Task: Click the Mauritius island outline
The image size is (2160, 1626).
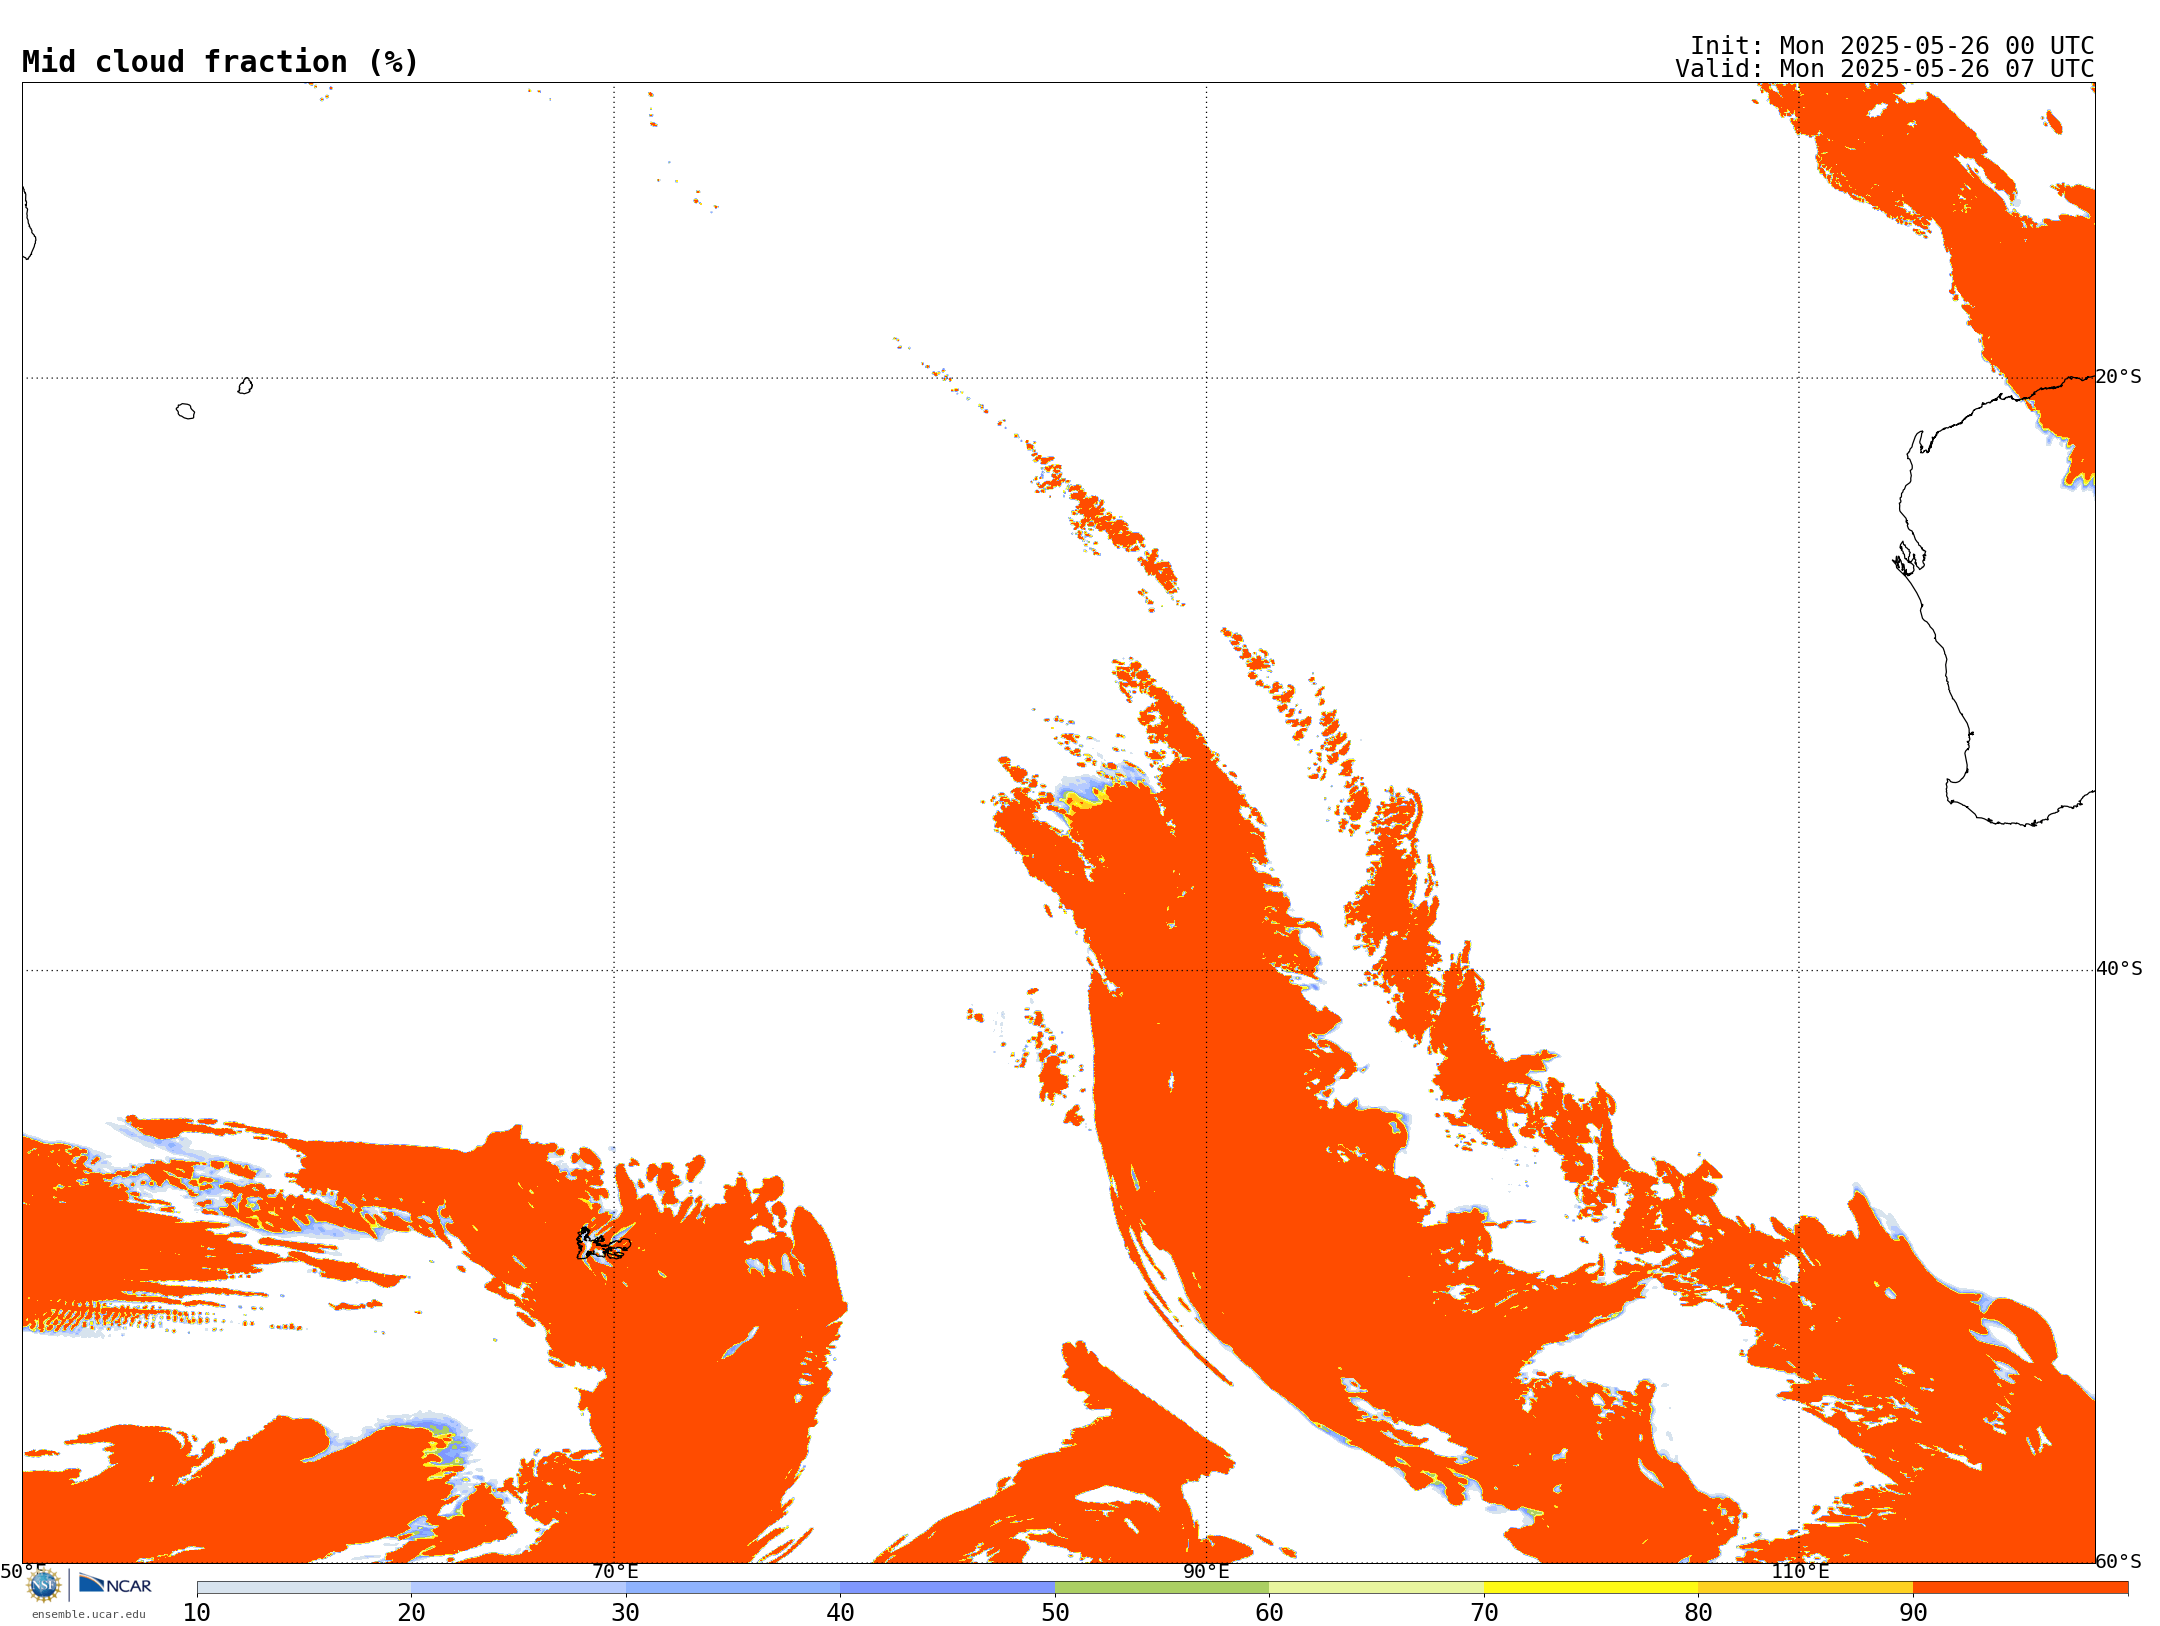Action: pos(245,385)
